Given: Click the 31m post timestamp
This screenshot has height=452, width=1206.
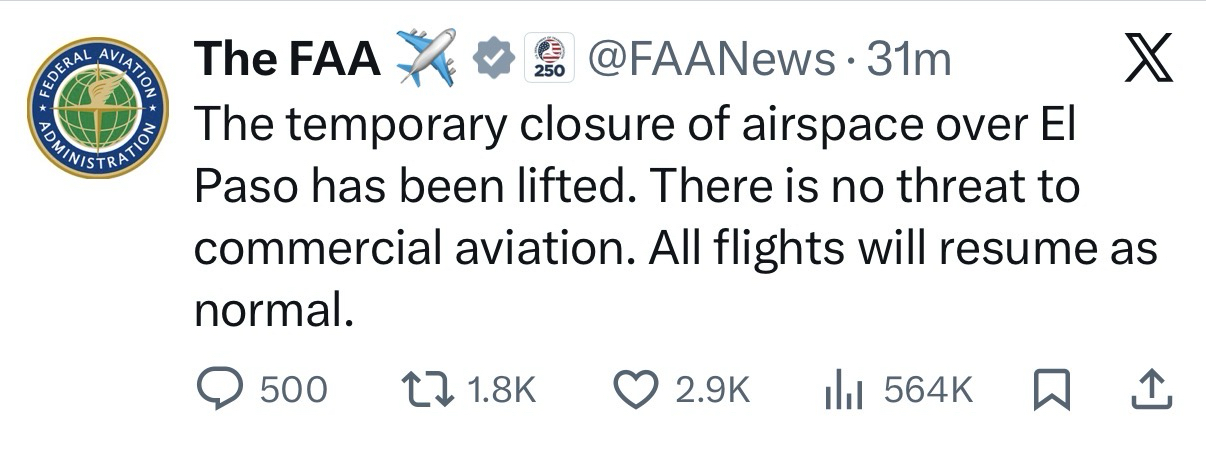Looking at the screenshot, I should (x=908, y=61).
